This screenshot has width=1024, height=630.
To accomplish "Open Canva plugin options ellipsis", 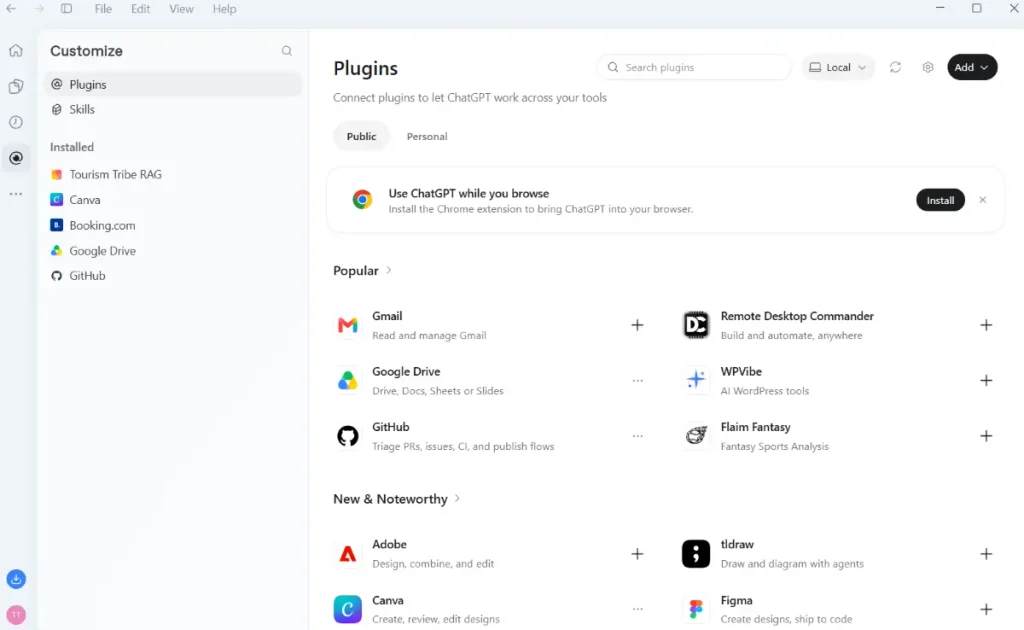I will coord(637,610).
